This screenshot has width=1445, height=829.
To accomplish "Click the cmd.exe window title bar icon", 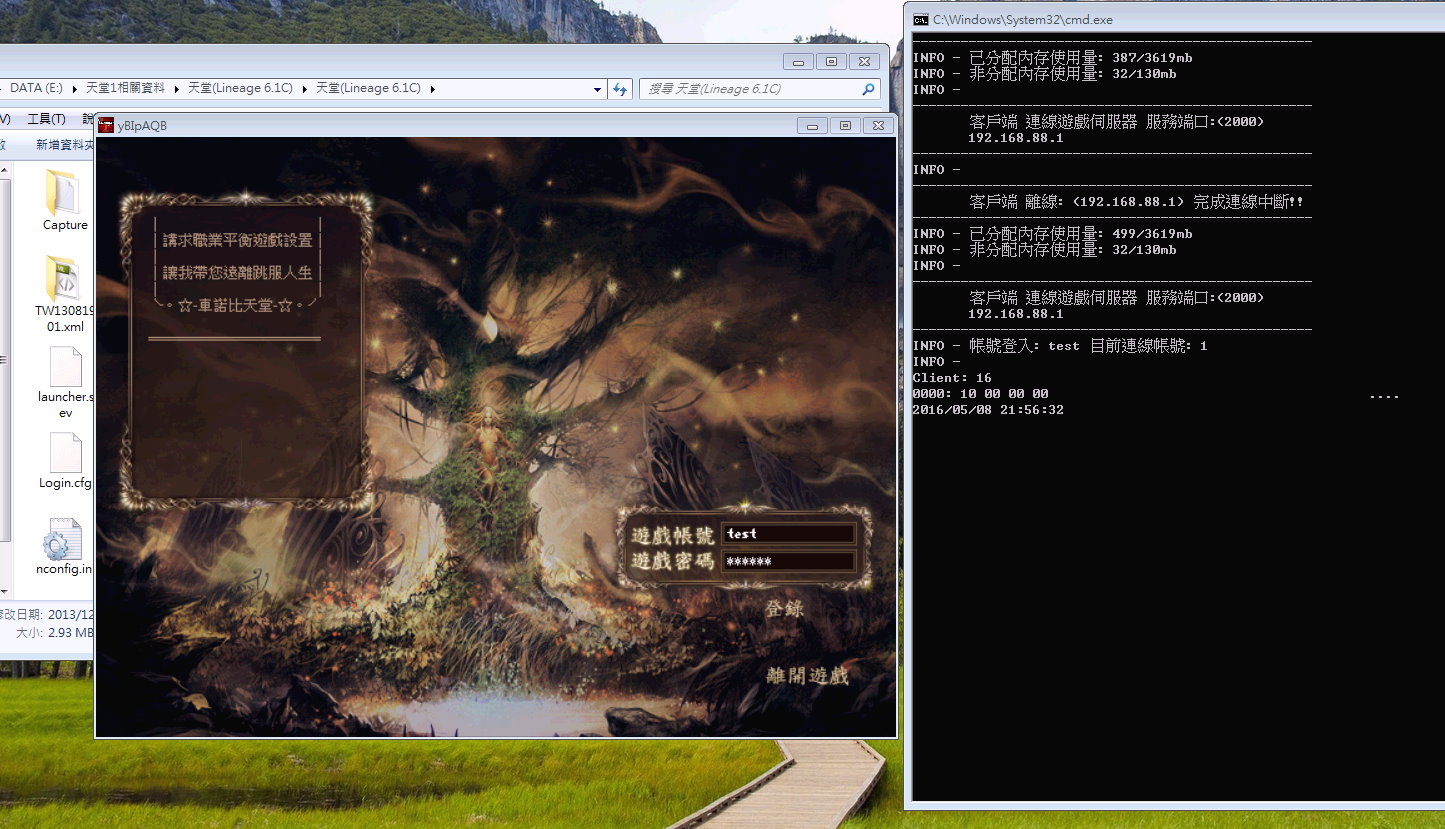I will point(920,19).
